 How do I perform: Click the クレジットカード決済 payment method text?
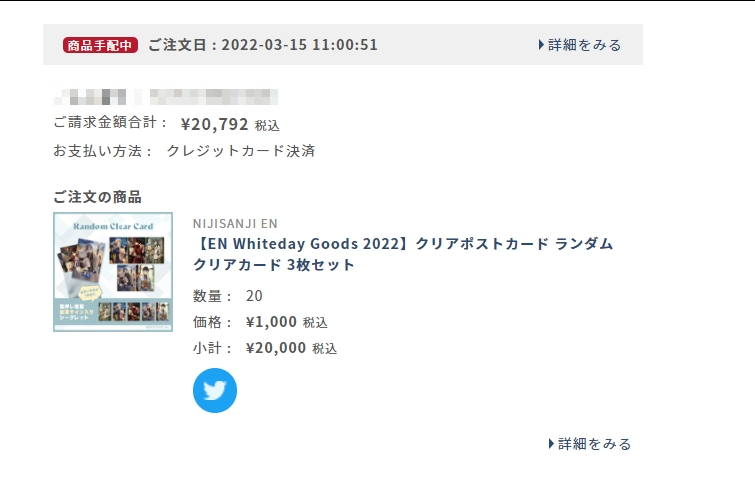(x=241, y=151)
